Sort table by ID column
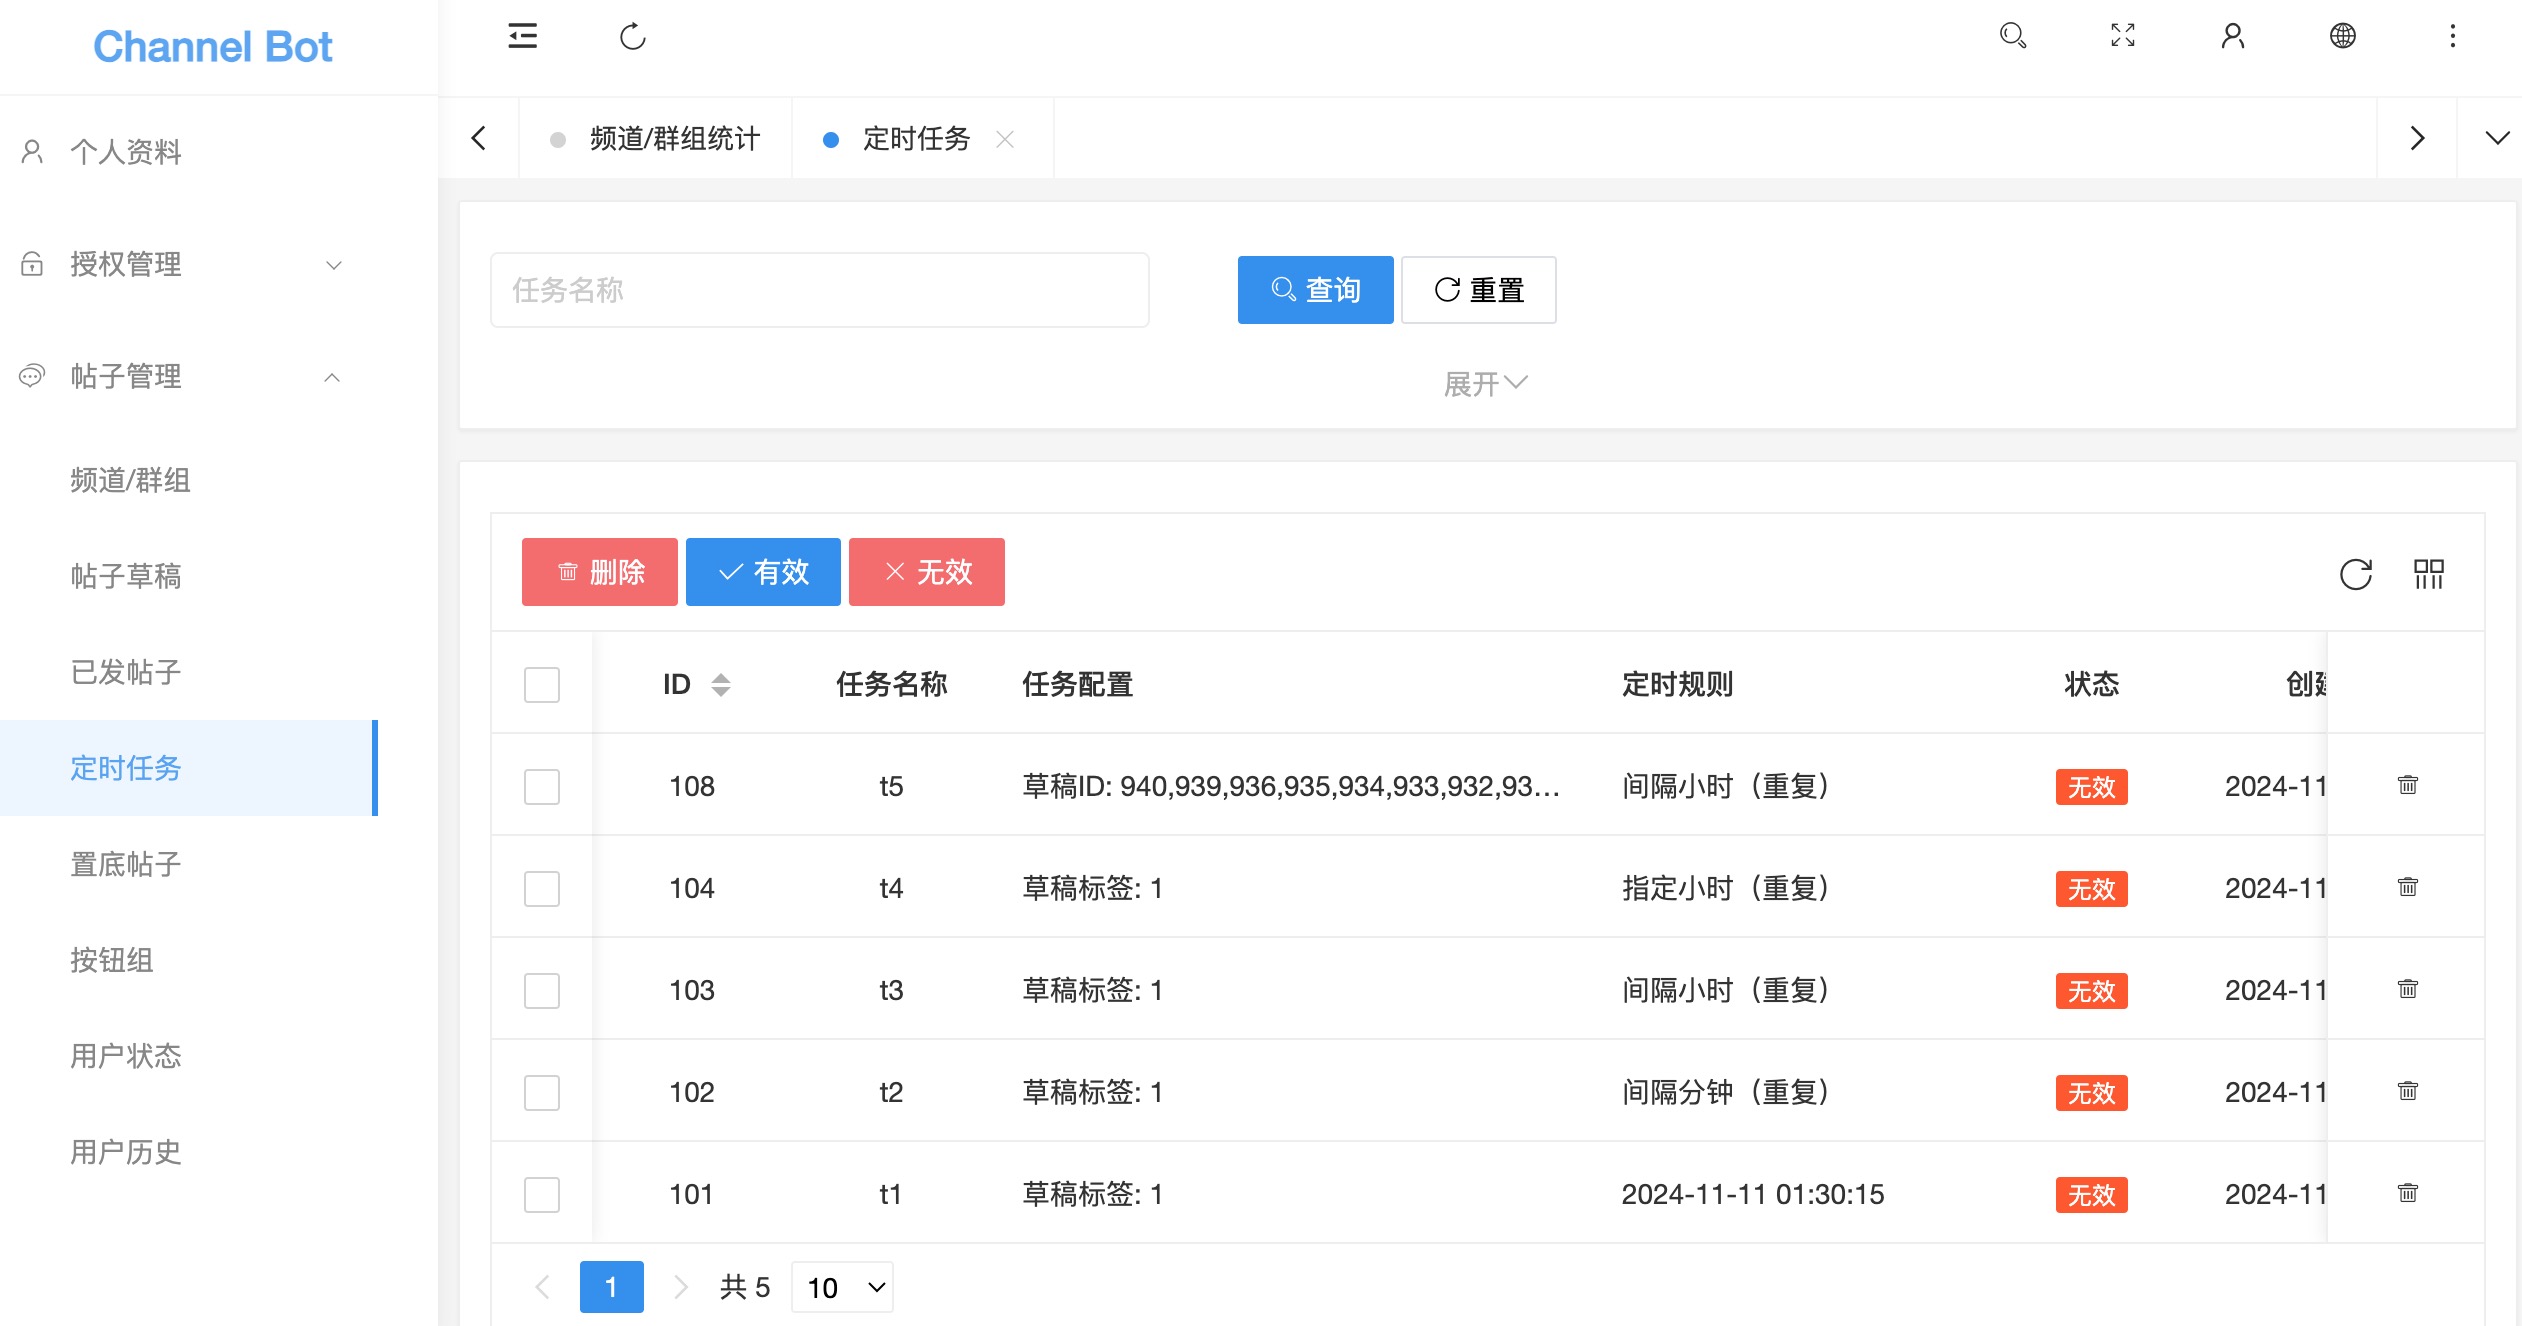Viewport: 2522px width, 1326px height. [720, 684]
